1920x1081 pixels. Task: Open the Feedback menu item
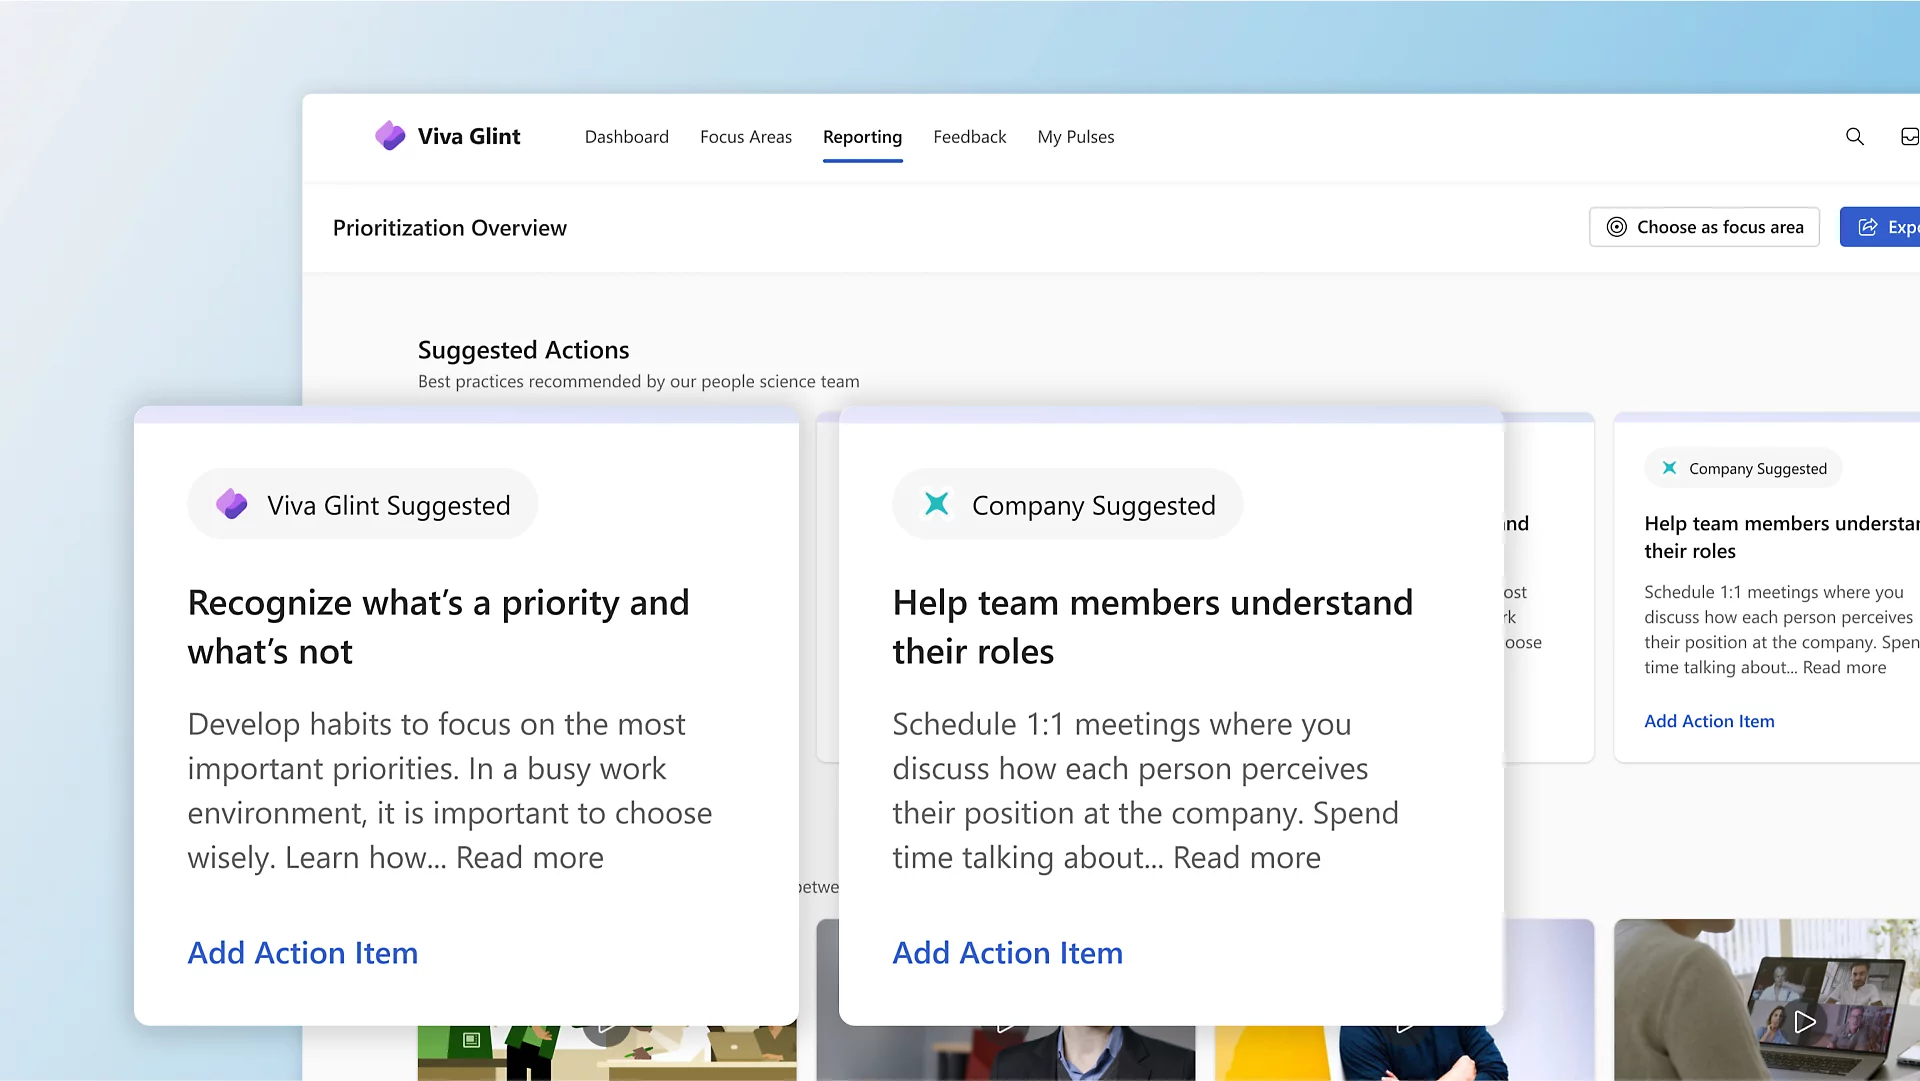[969, 136]
